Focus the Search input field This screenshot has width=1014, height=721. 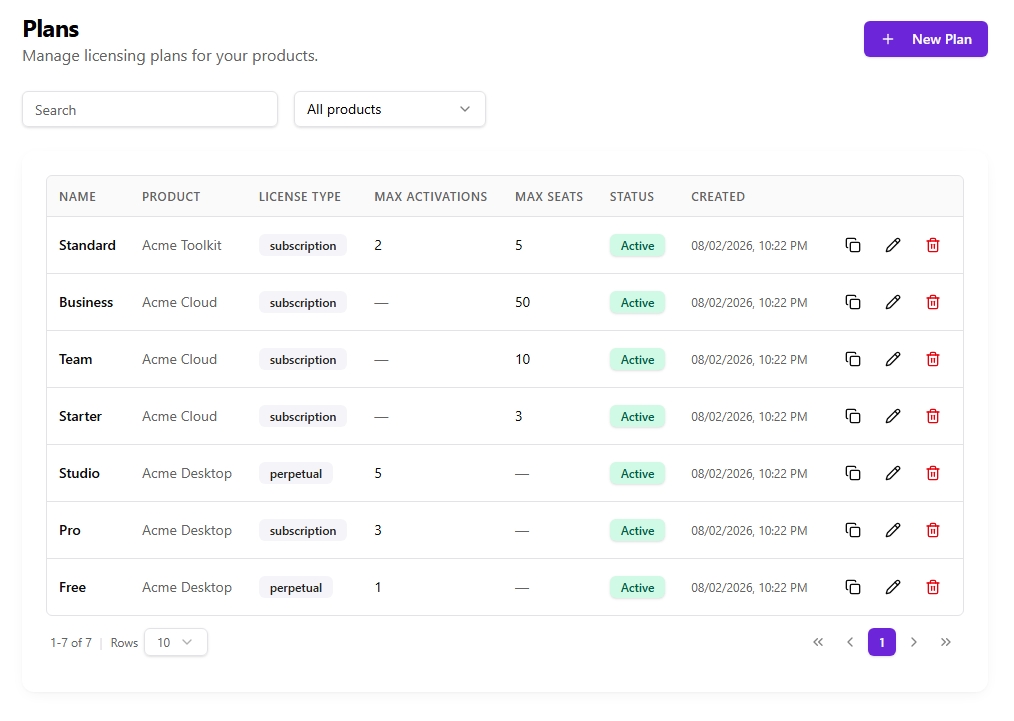click(x=150, y=109)
